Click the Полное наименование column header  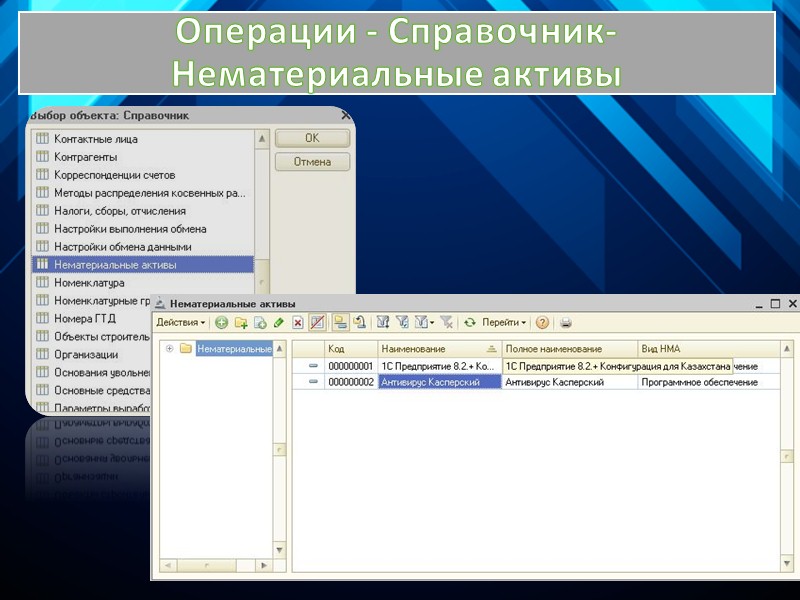click(x=570, y=349)
